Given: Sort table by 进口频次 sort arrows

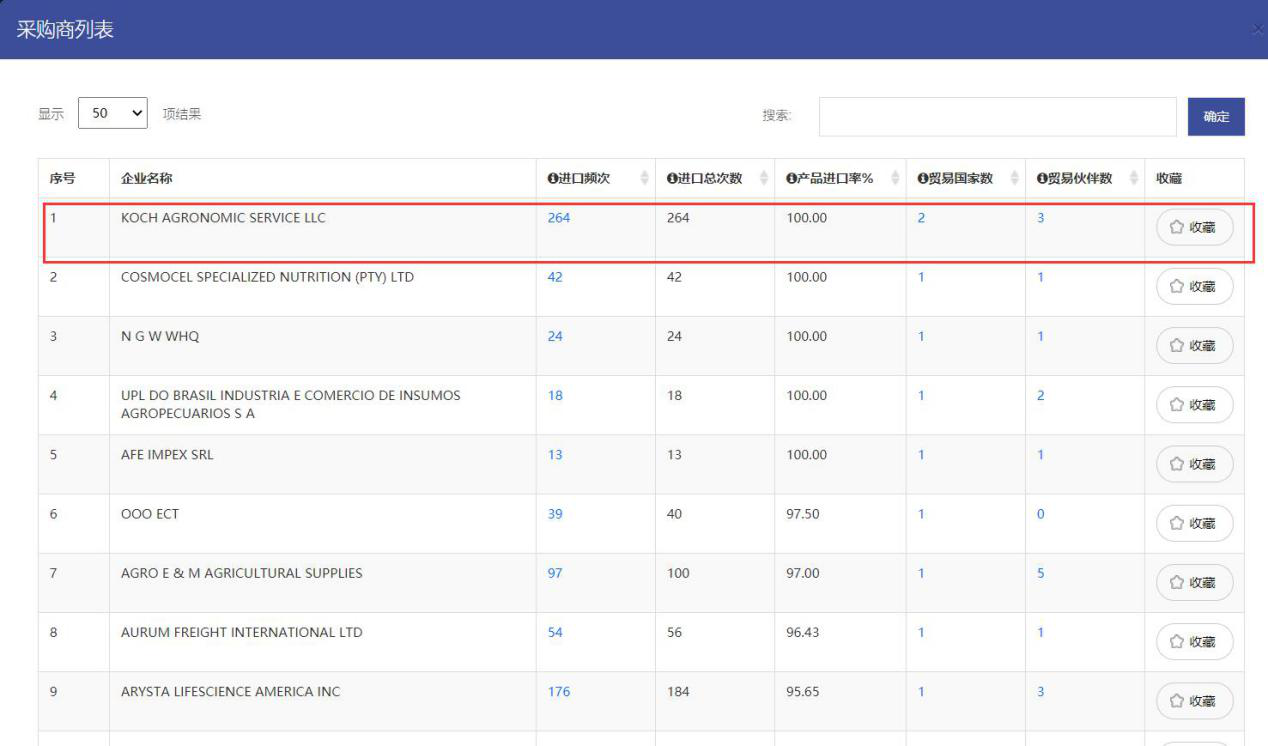Looking at the screenshot, I should coord(644,179).
